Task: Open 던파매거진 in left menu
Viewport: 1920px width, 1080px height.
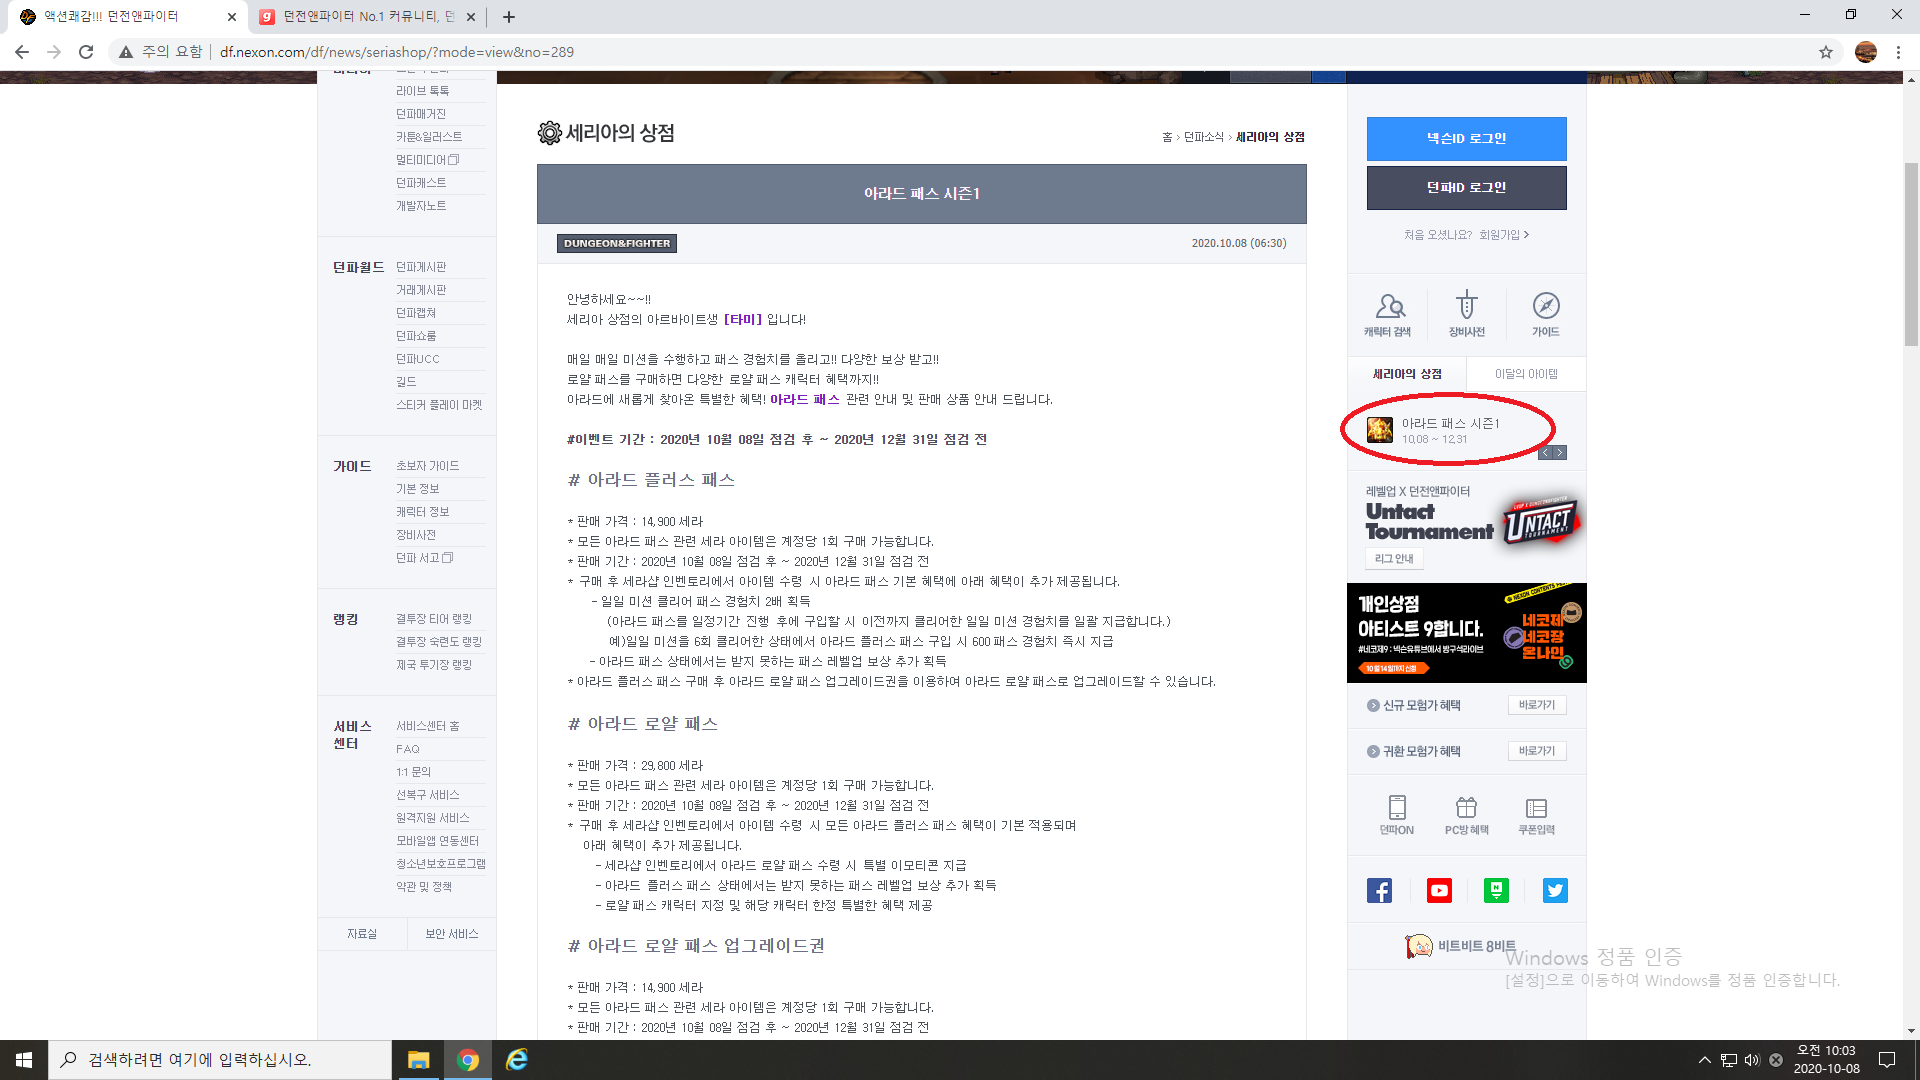Action: point(421,114)
